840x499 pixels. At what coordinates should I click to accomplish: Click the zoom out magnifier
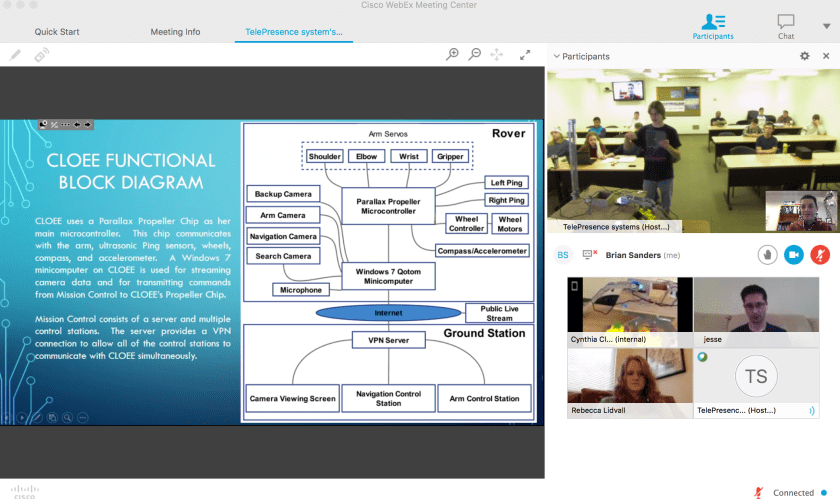tap(475, 55)
